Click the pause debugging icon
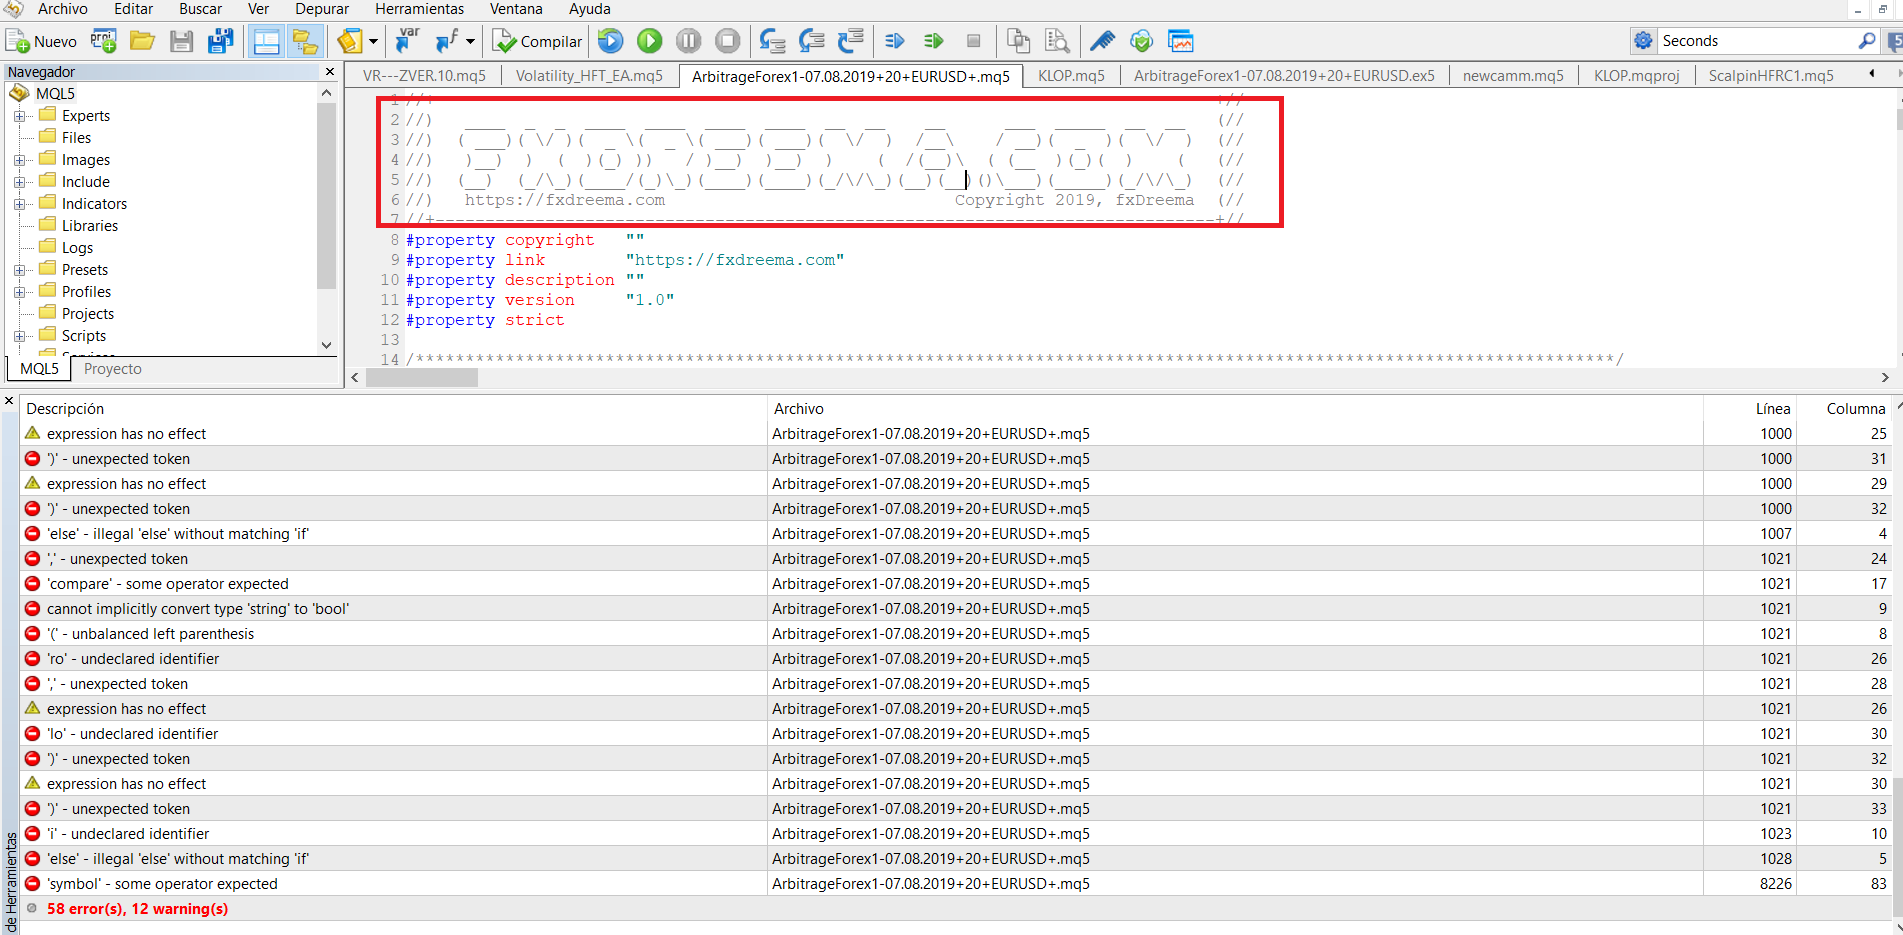The height and width of the screenshot is (935, 1903). point(688,41)
